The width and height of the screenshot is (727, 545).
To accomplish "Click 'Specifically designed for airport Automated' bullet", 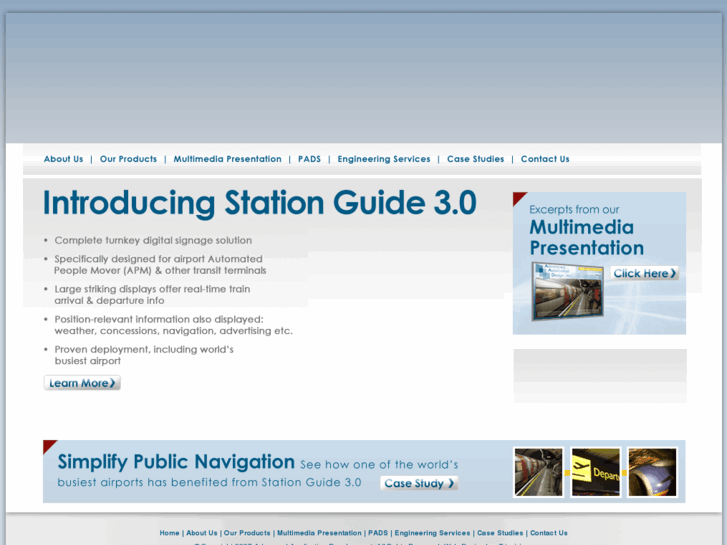I will click(158, 259).
